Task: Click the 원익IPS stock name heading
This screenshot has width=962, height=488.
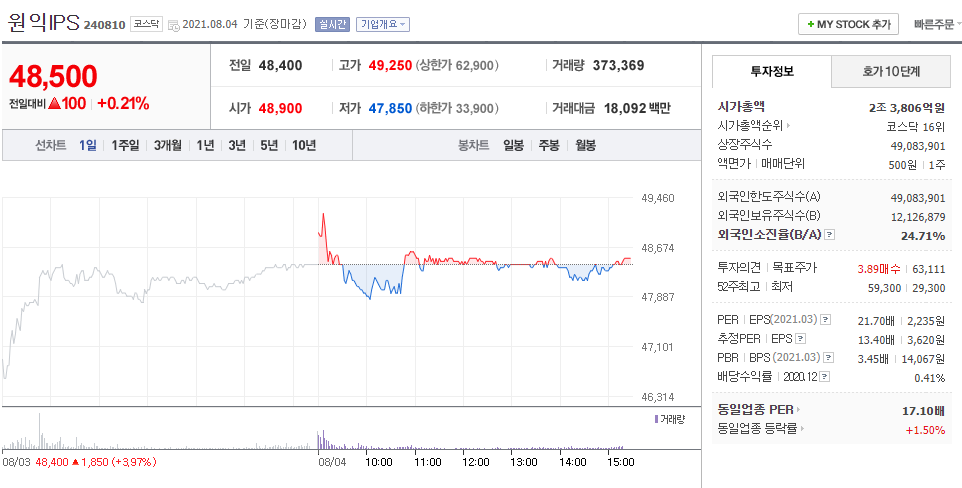Action: coord(44,23)
